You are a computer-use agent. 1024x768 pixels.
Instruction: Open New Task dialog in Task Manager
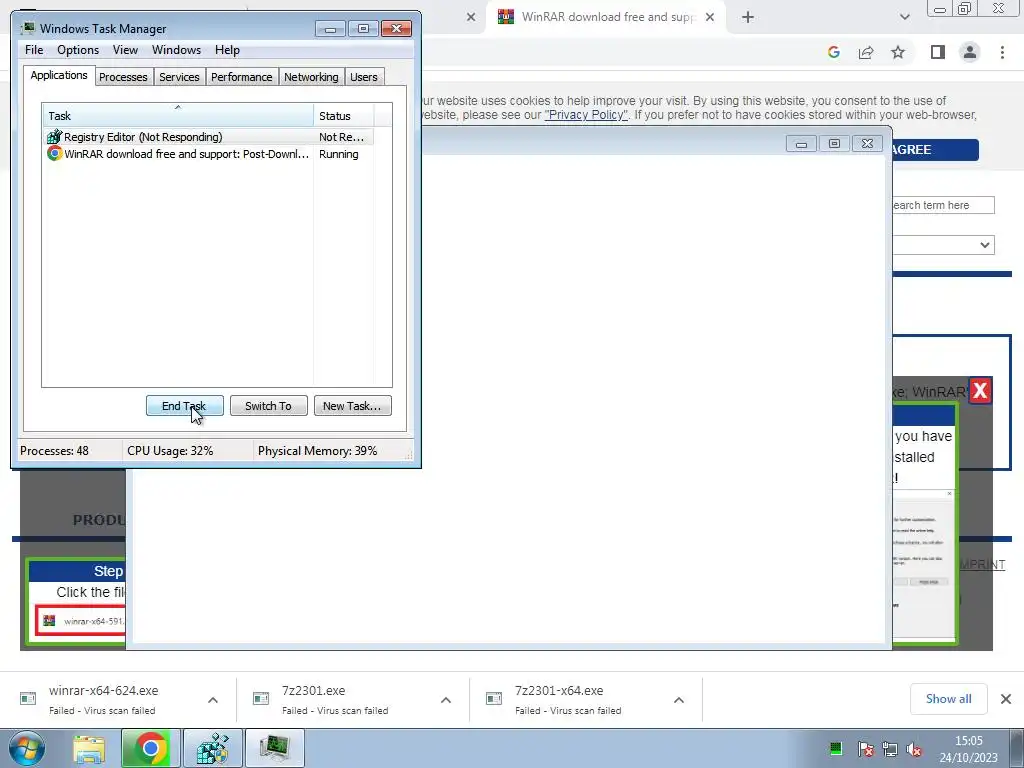[x=352, y=406]
